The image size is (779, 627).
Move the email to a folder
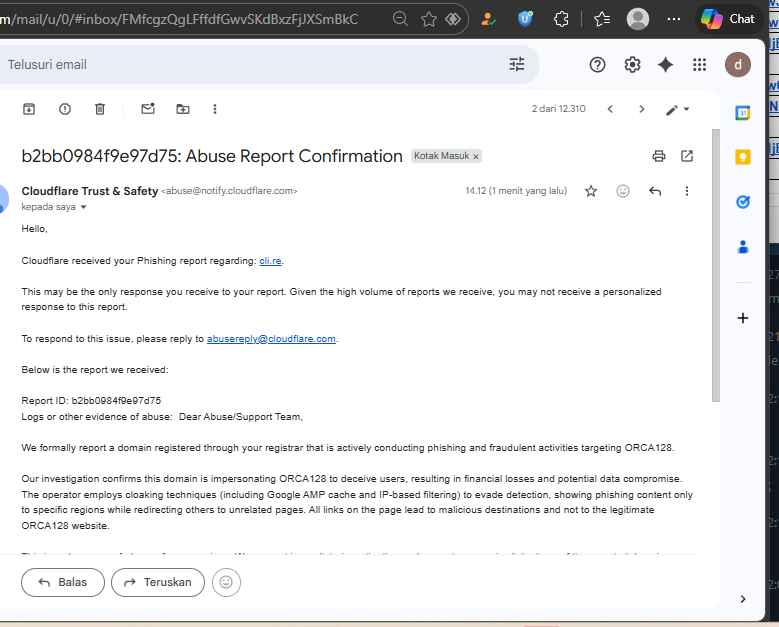click(183, 109)
